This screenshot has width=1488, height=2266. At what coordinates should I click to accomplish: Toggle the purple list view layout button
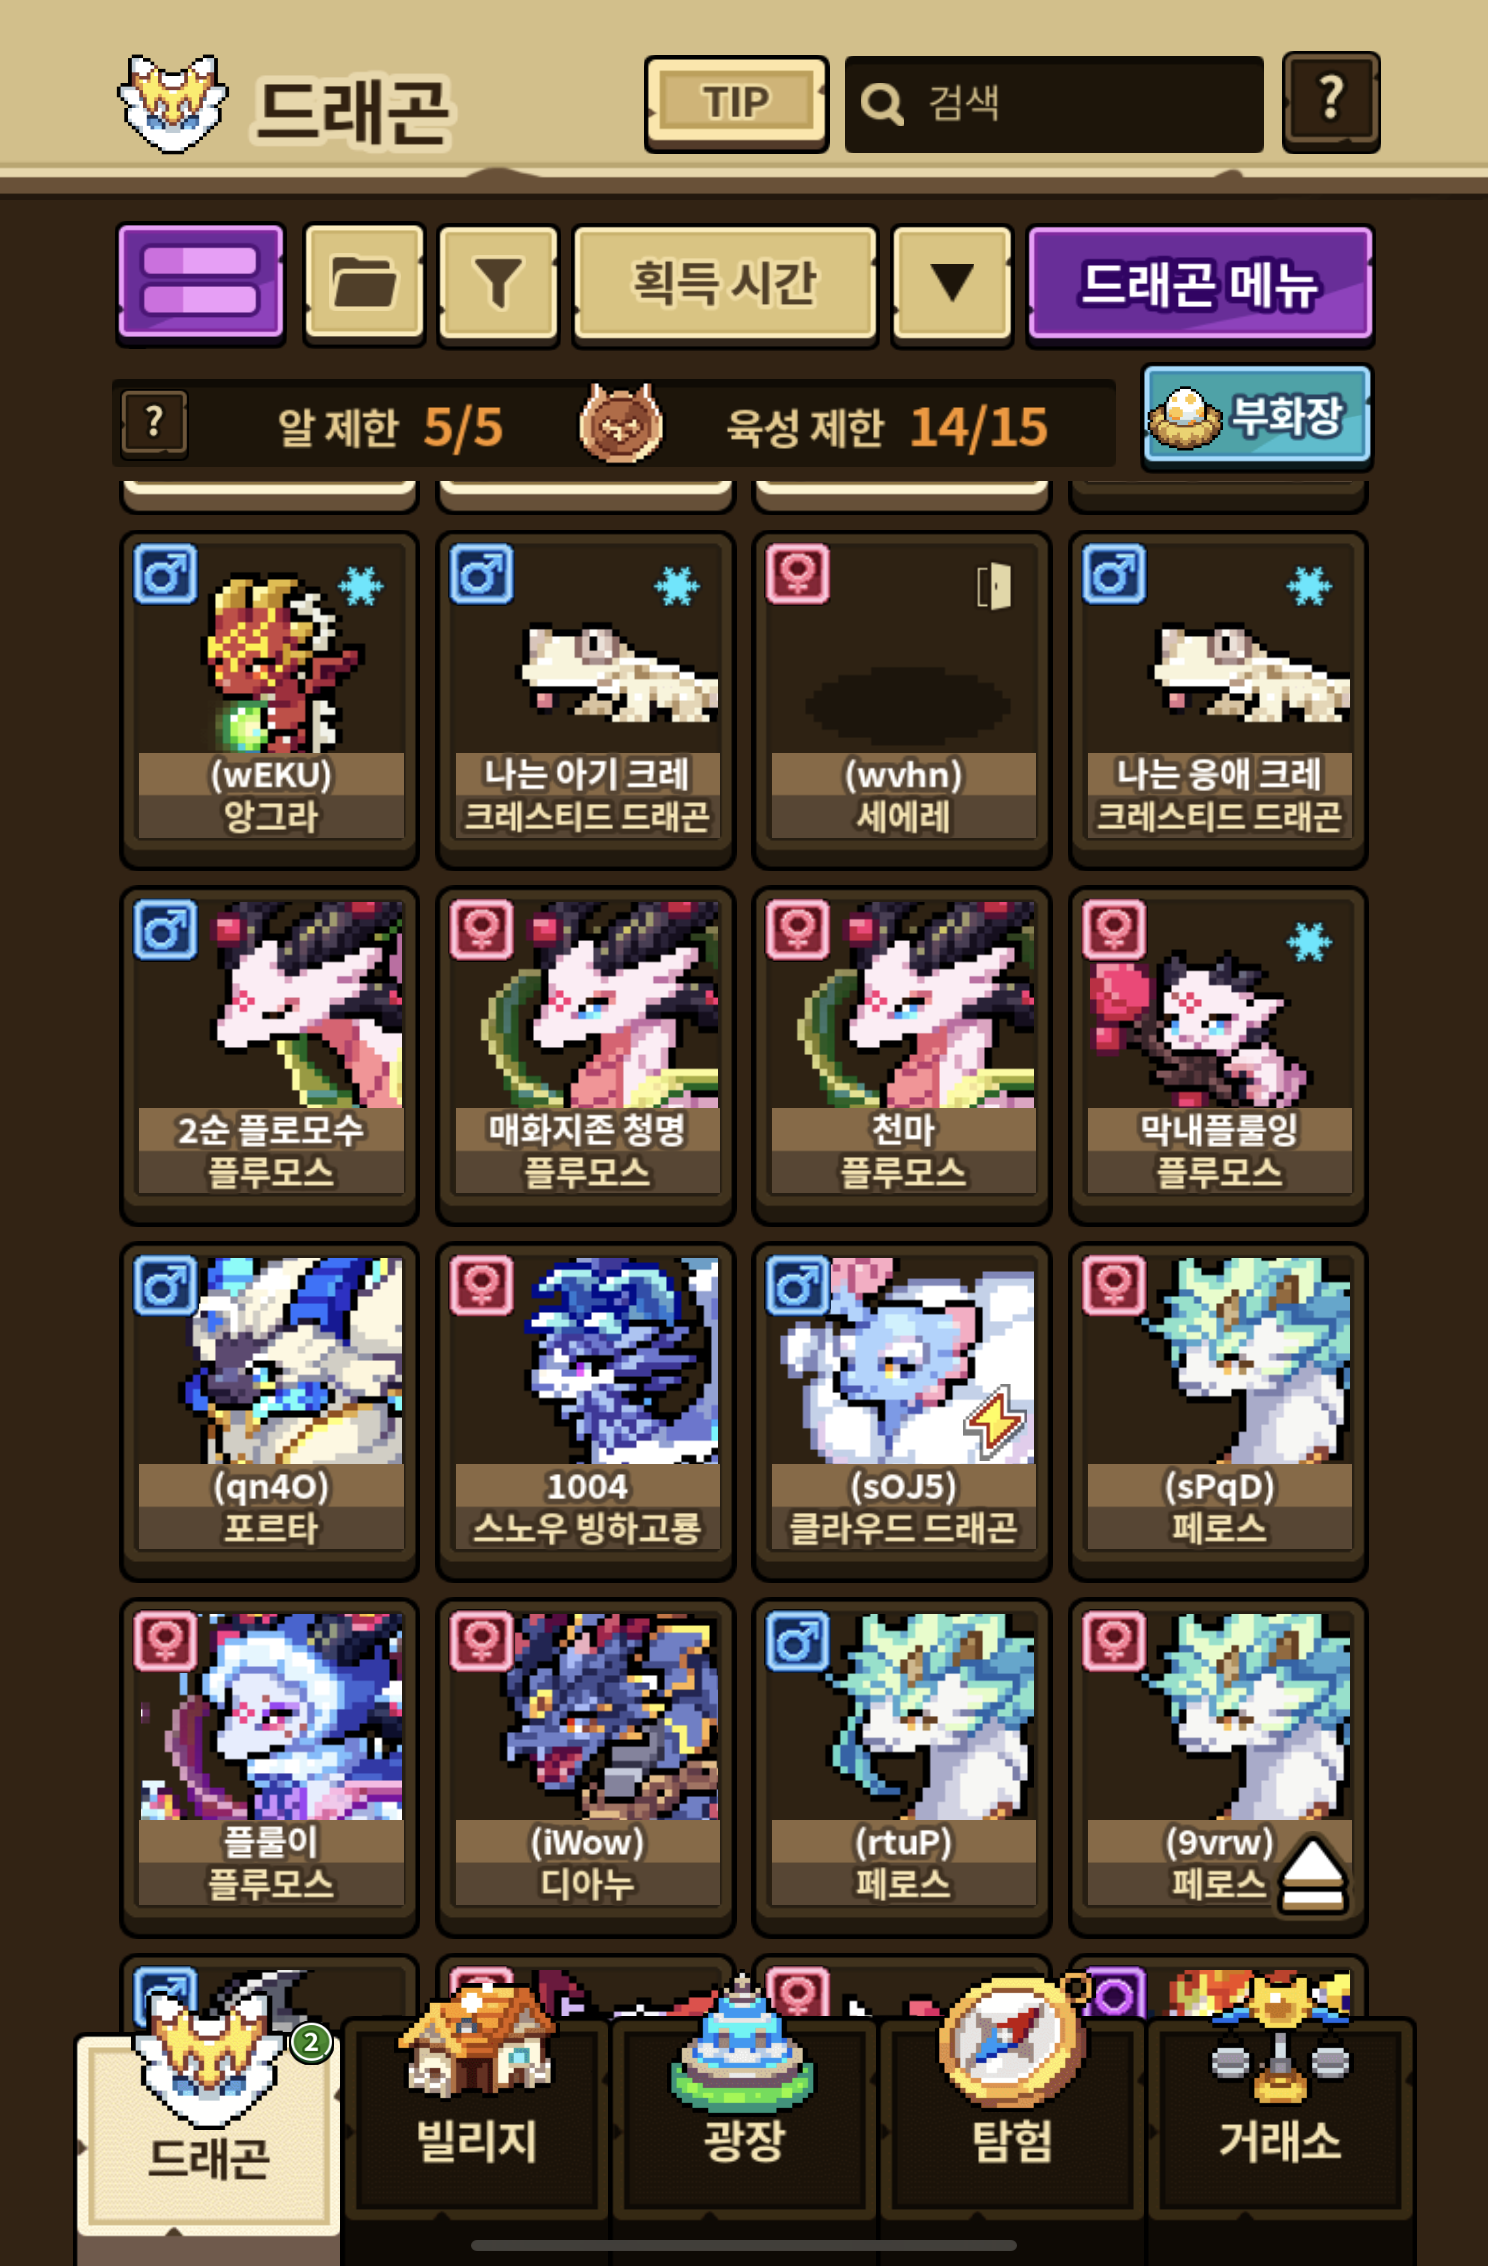coord(201,283)
